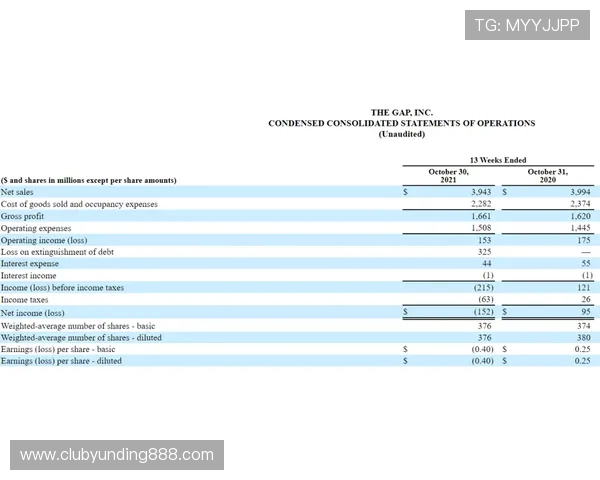Open the www.clubyunding888.com link
The image size is (600, 480).
click(116, 455)
